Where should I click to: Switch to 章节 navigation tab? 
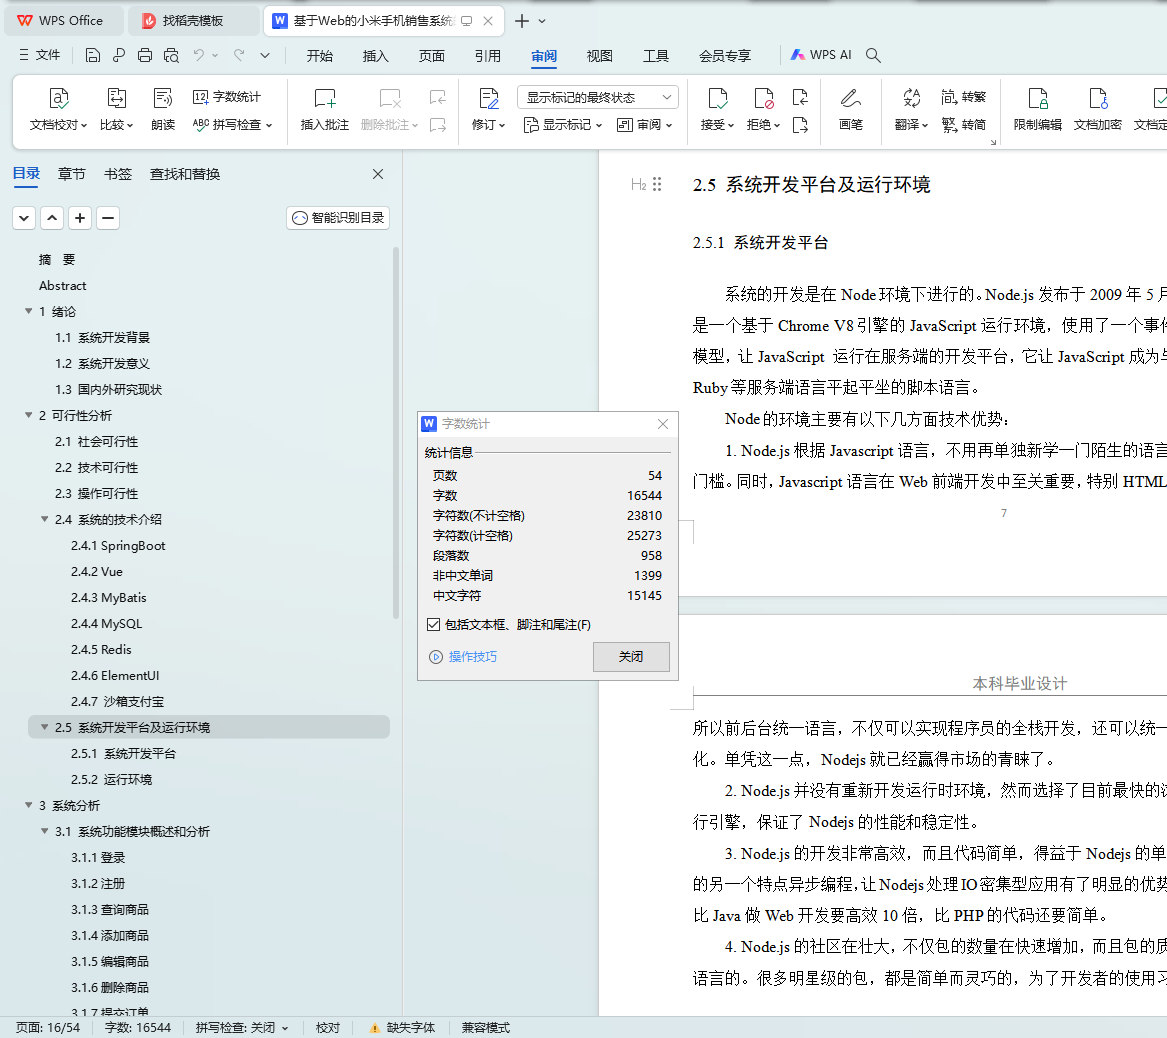click(x=71, y=174)
